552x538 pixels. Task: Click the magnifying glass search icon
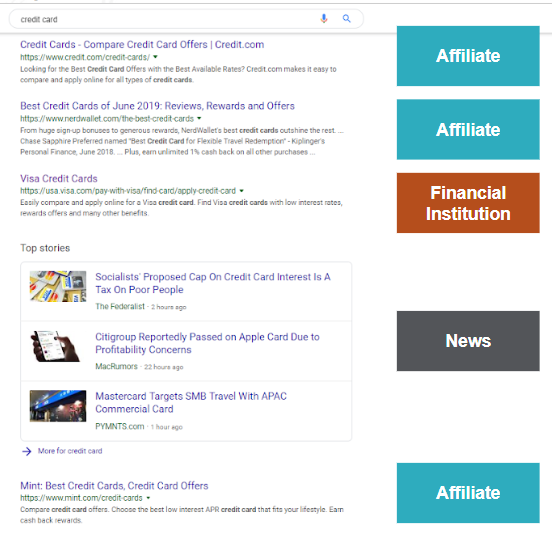pos(346,18)
